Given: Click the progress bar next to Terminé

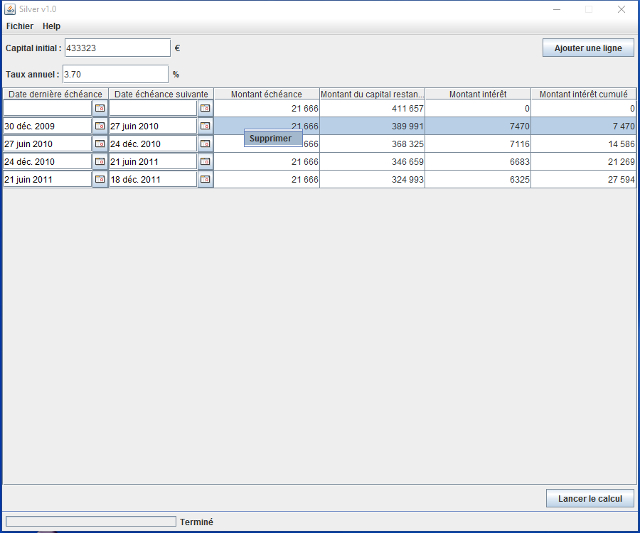Looking at the screenshot, I should point(90,522).
